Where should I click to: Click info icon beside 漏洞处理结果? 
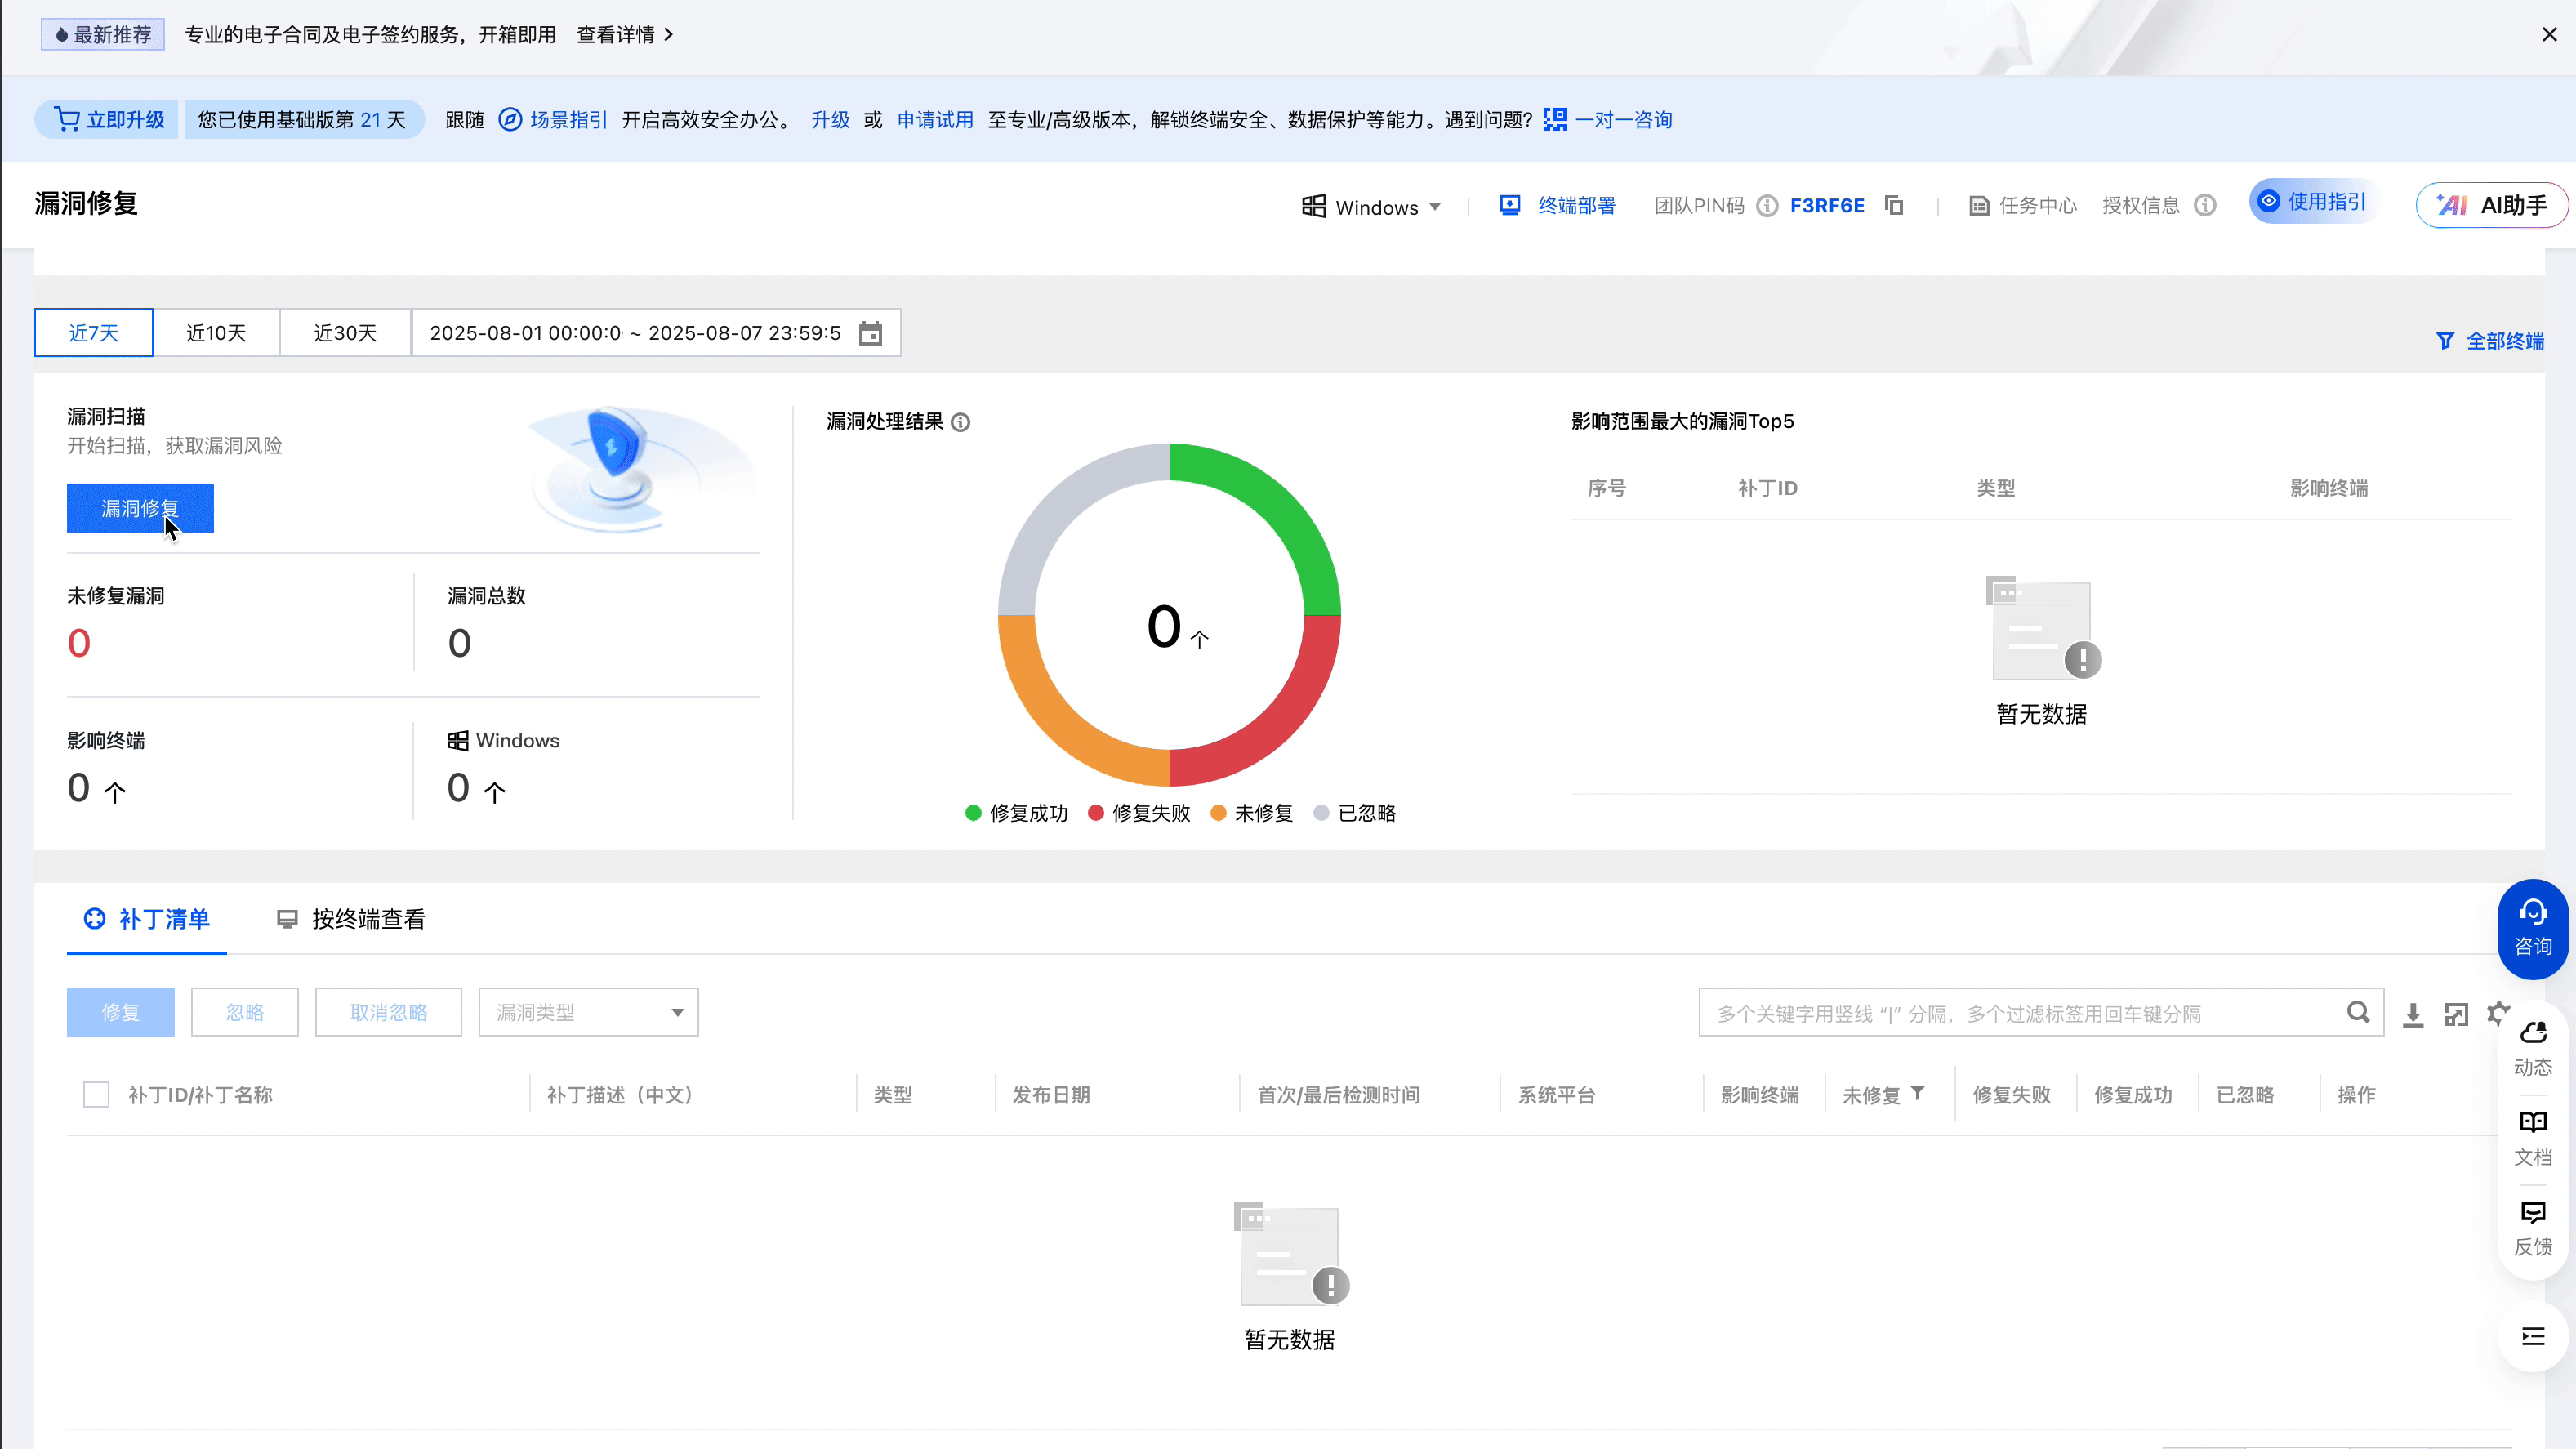coord(961,422)
